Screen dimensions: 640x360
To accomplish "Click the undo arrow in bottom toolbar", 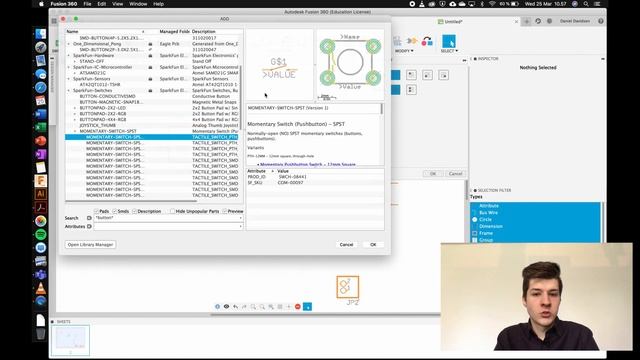I will coord(236,307).
